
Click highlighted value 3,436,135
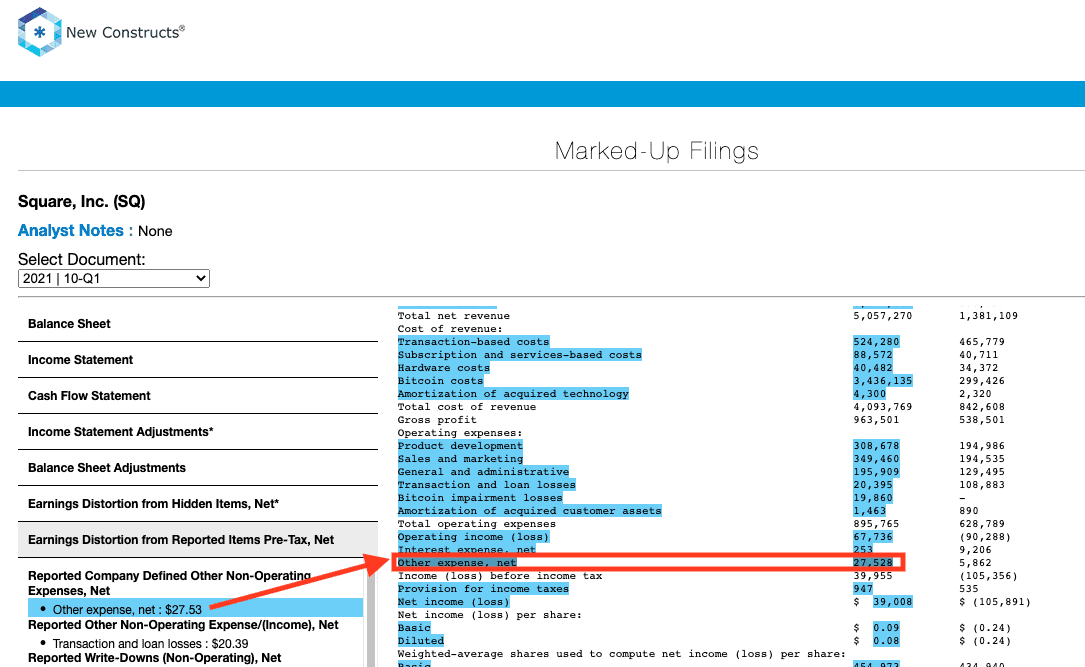pos(882,381)
